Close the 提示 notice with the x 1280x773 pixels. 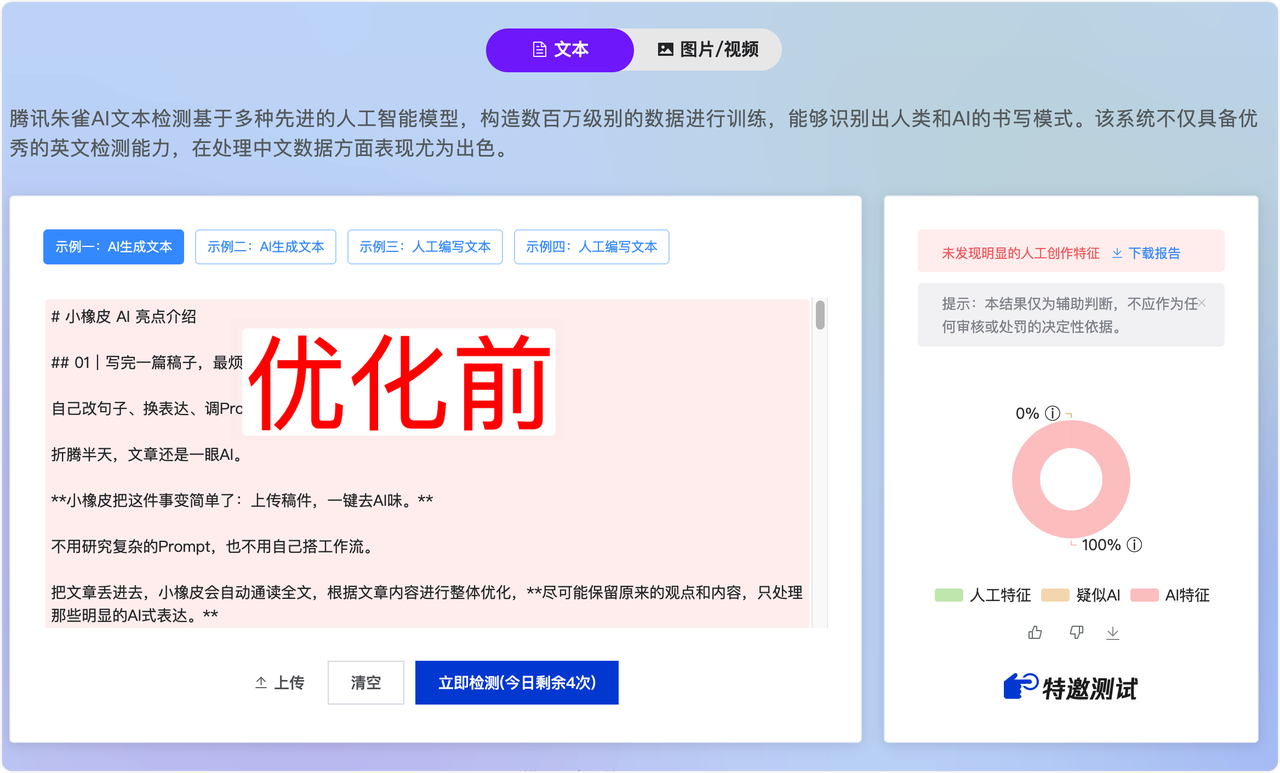click(x=1202, y=303)
